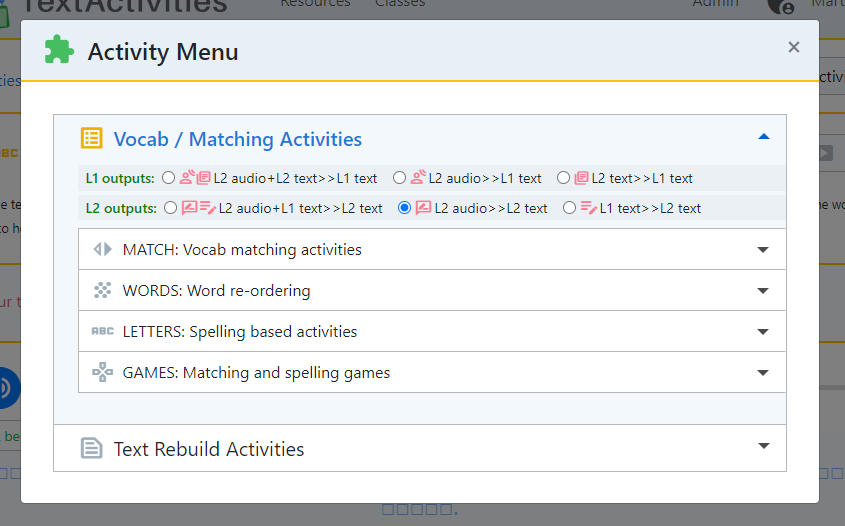This screenshot has height=526, width=845.
Task: Expand GAMES row dropdown arrow
Action: point(763,373)
